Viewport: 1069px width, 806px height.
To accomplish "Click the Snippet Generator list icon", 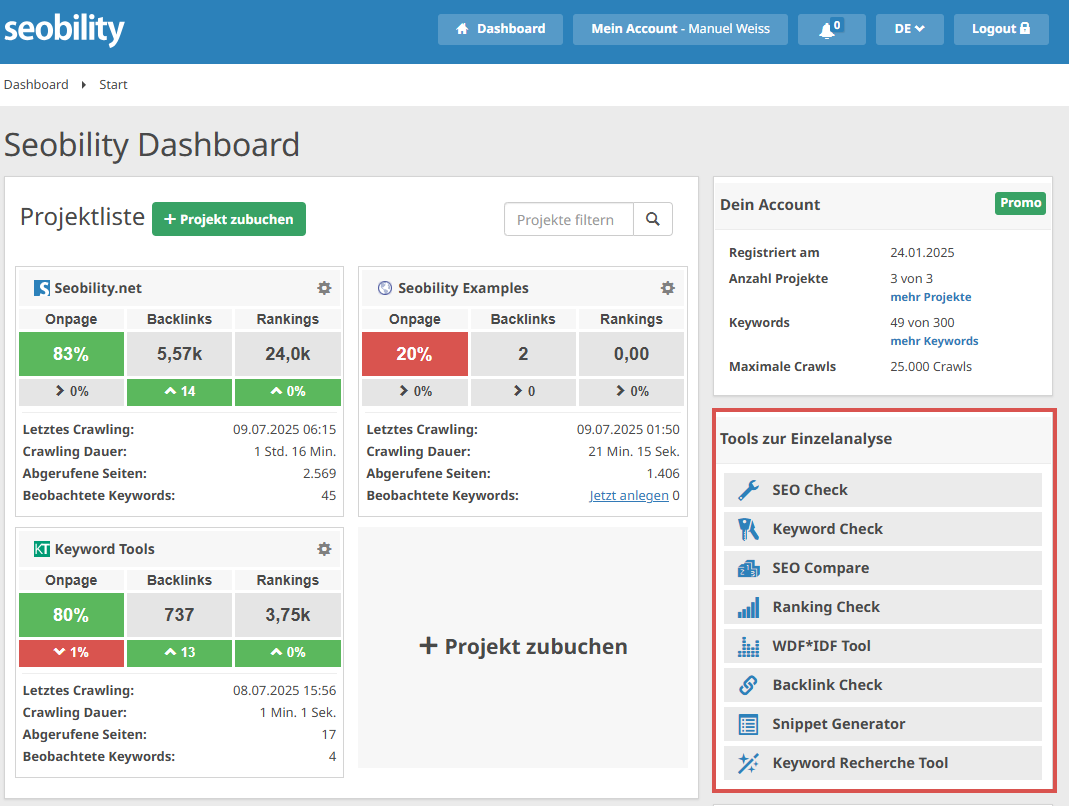I will click(749, 724).
